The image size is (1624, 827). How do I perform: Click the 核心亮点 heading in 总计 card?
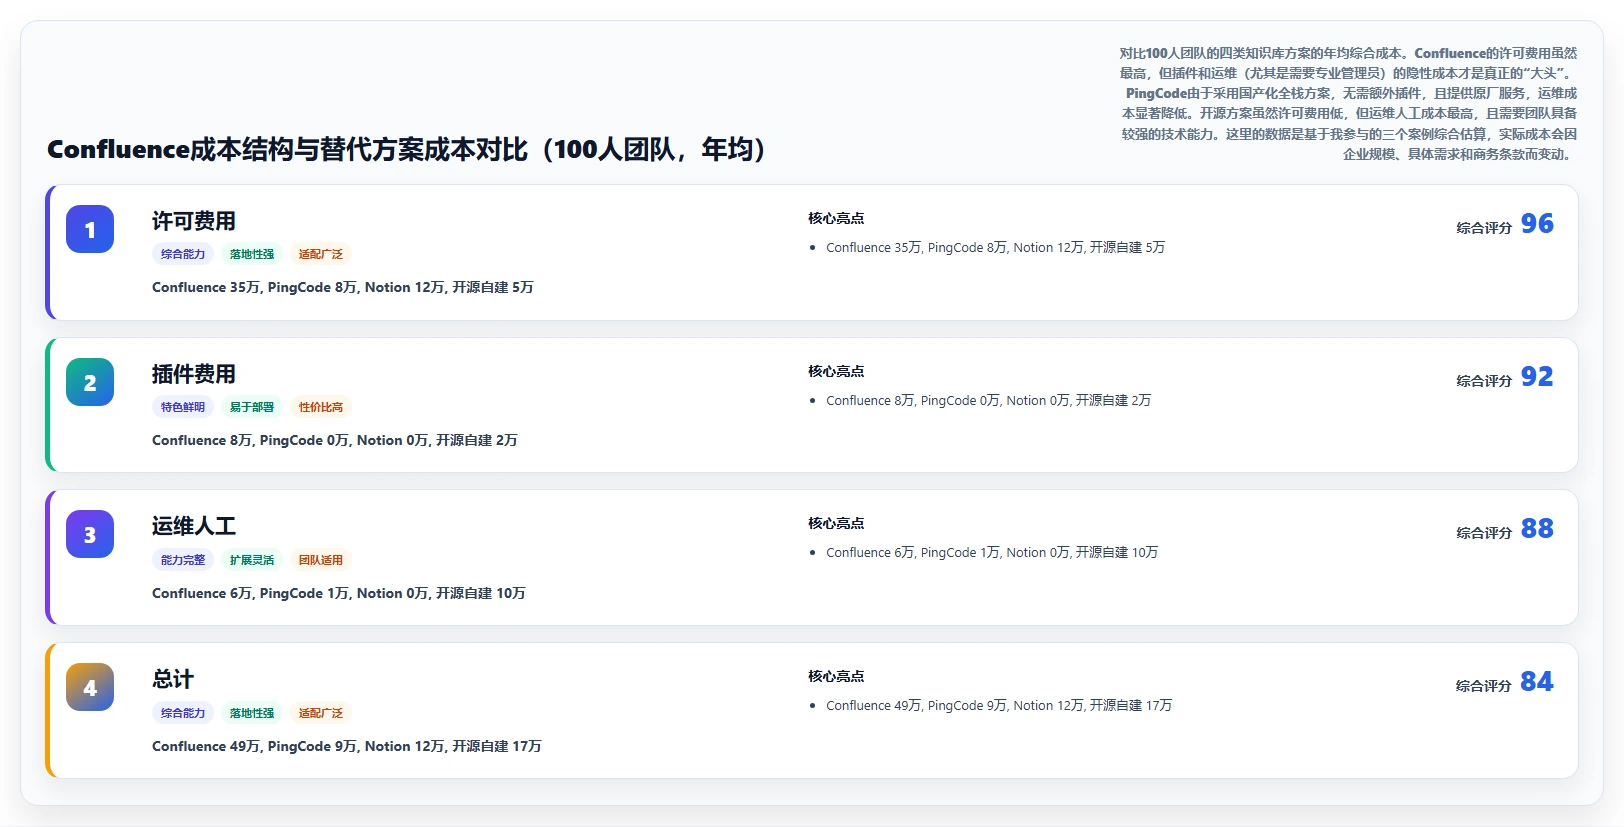836,676
